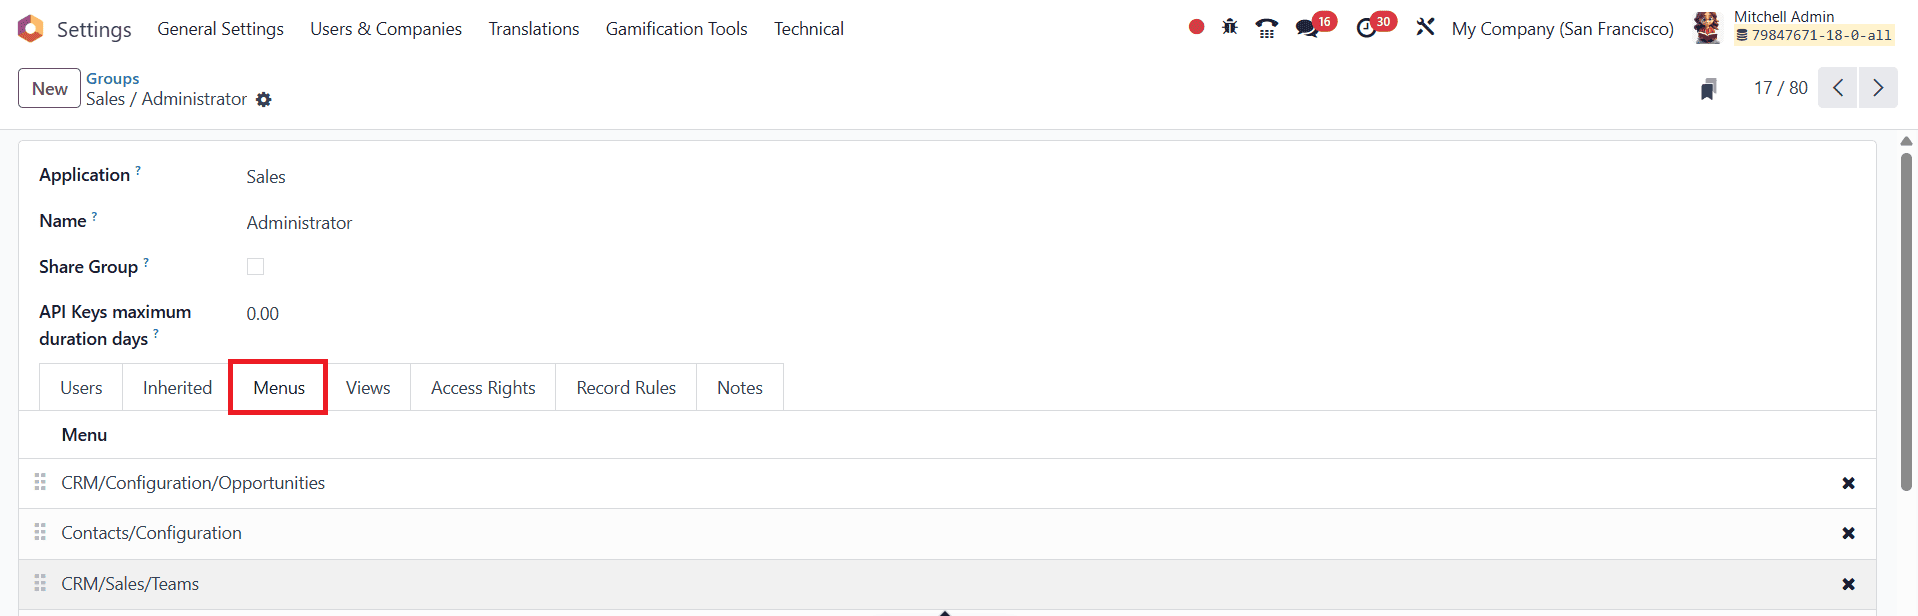Open the CRM/Sales/Teams menu entry
This screenshot has height=616, width=1918.
130,584
